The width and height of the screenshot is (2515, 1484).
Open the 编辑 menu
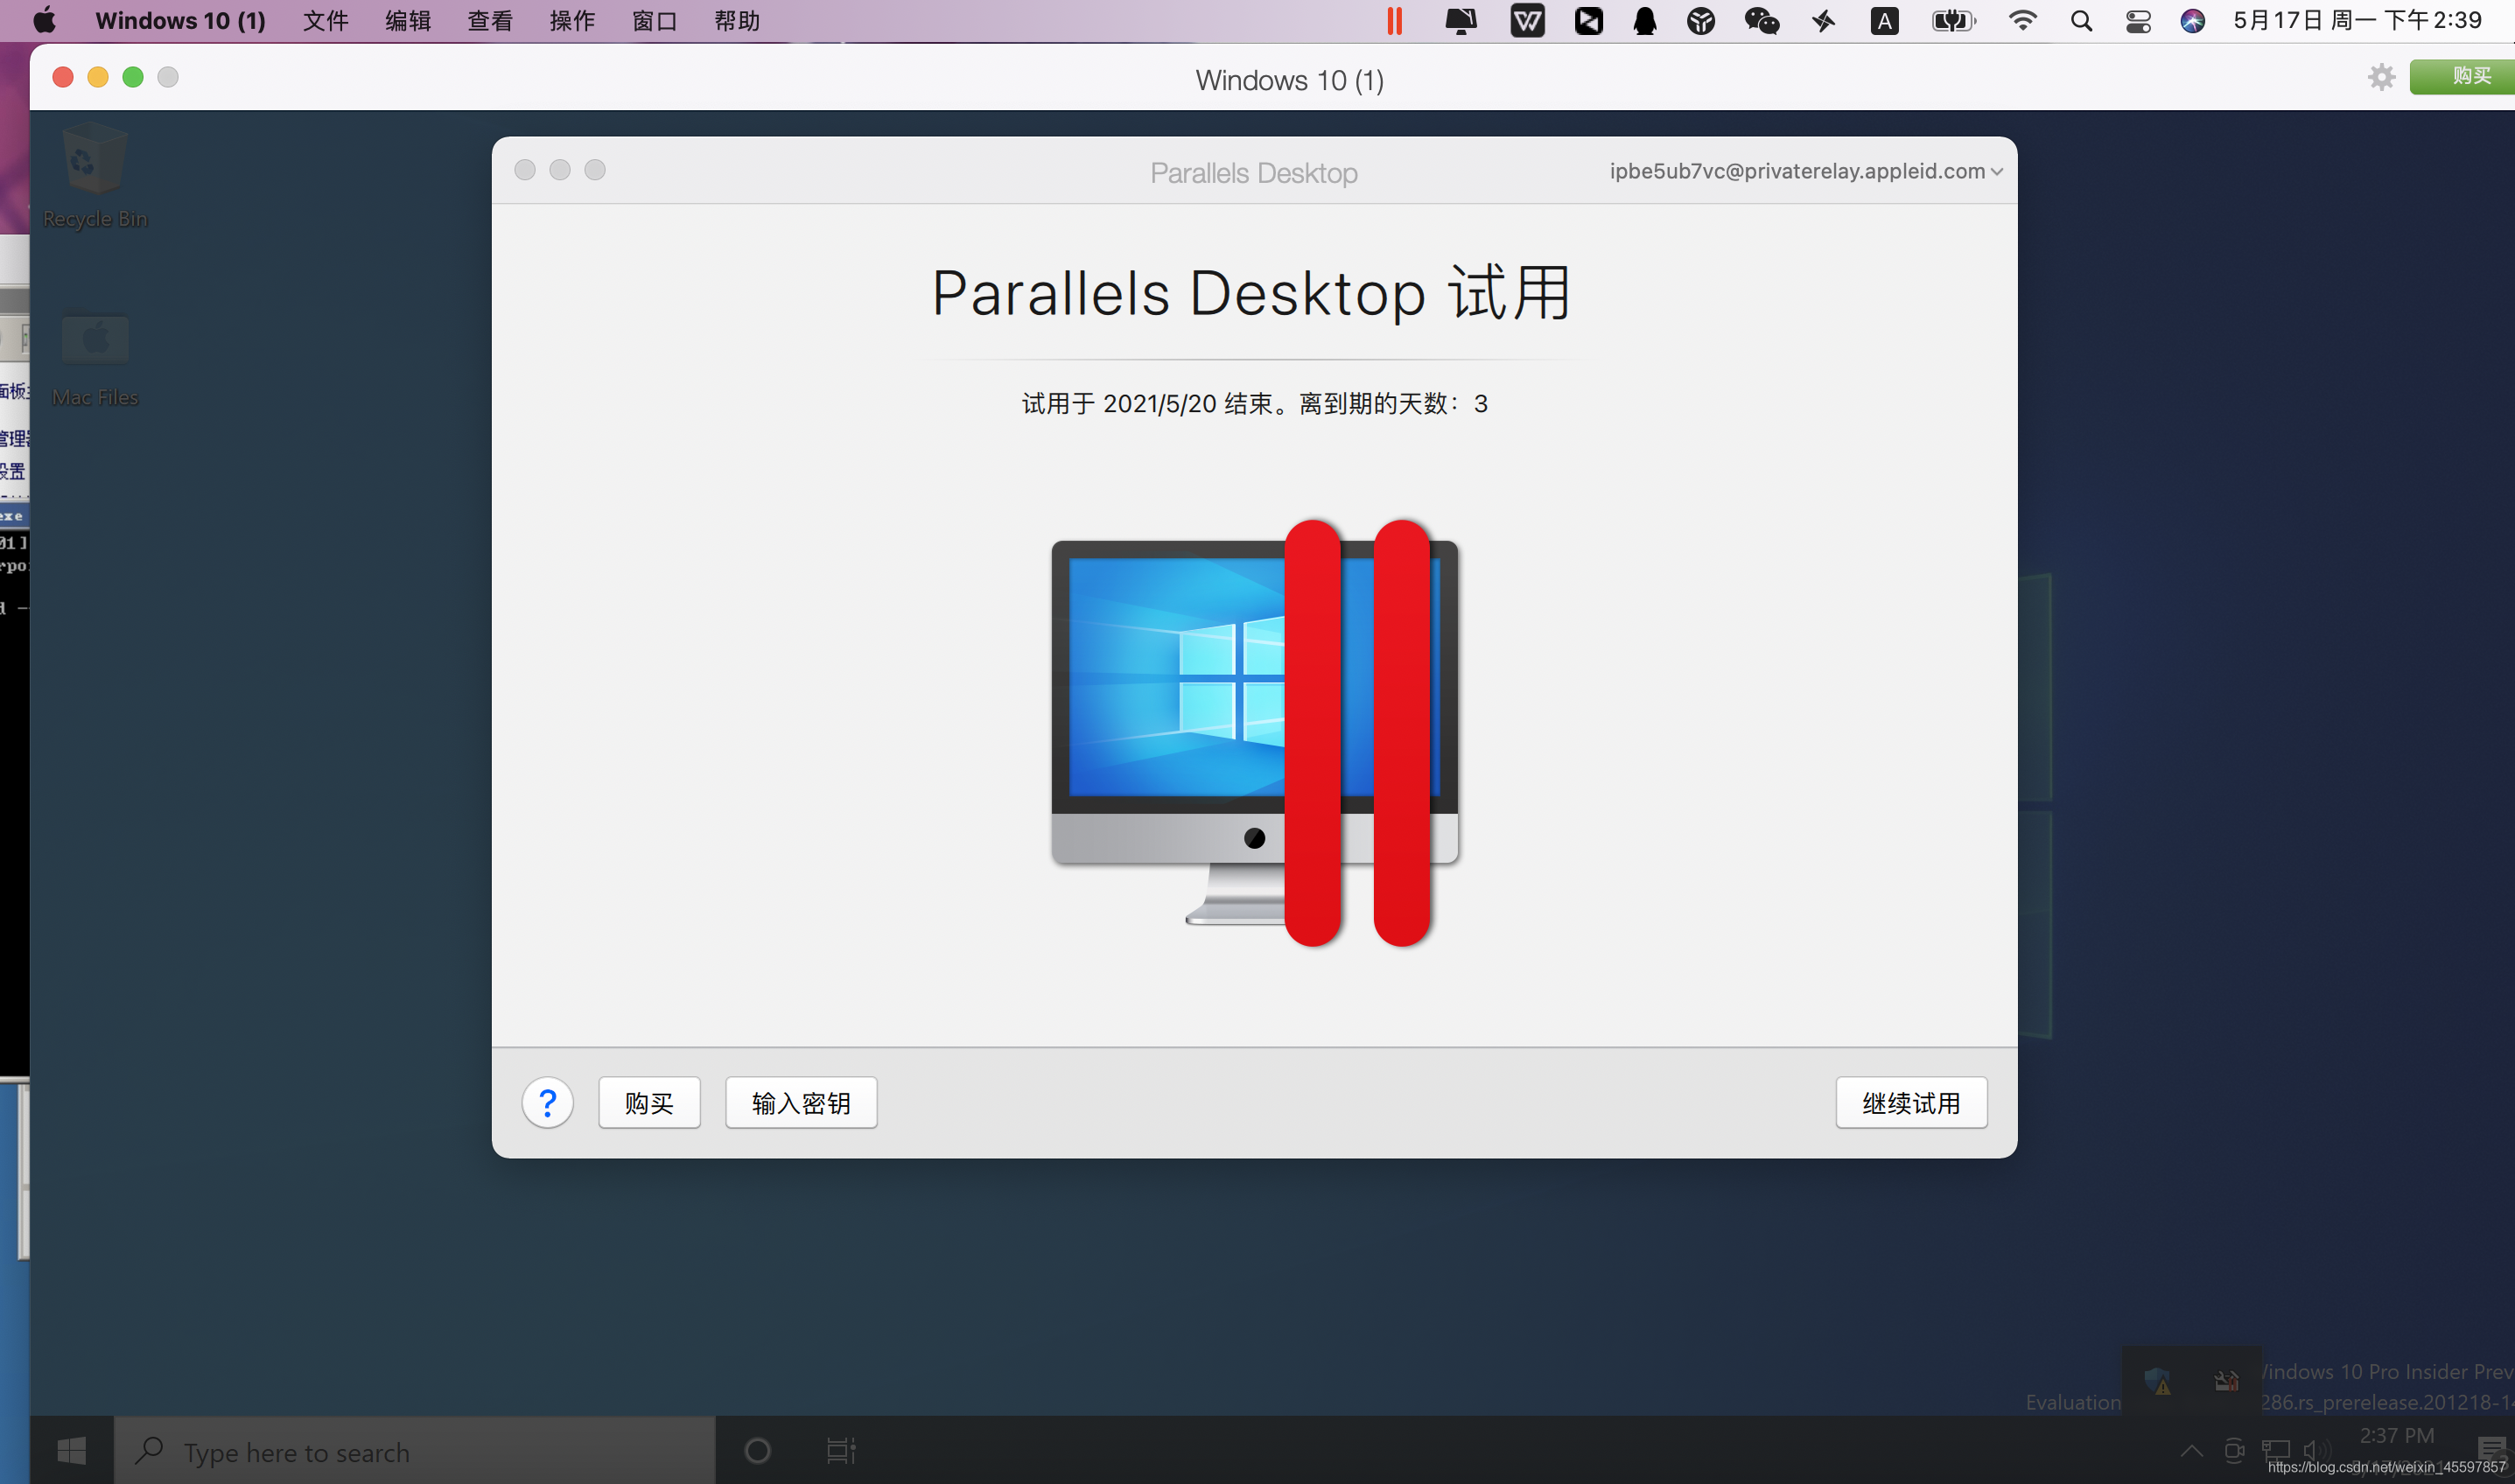pyautogui.click(x=407, y=21)
